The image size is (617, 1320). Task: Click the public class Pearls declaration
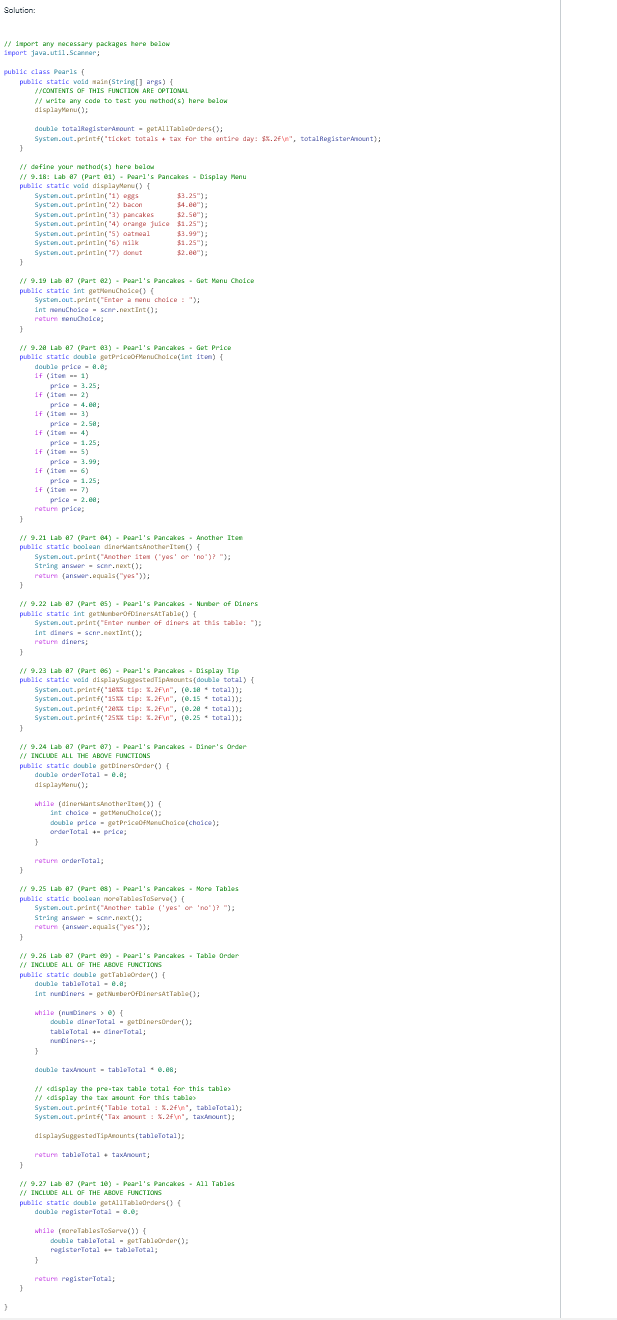click(41, 72)
